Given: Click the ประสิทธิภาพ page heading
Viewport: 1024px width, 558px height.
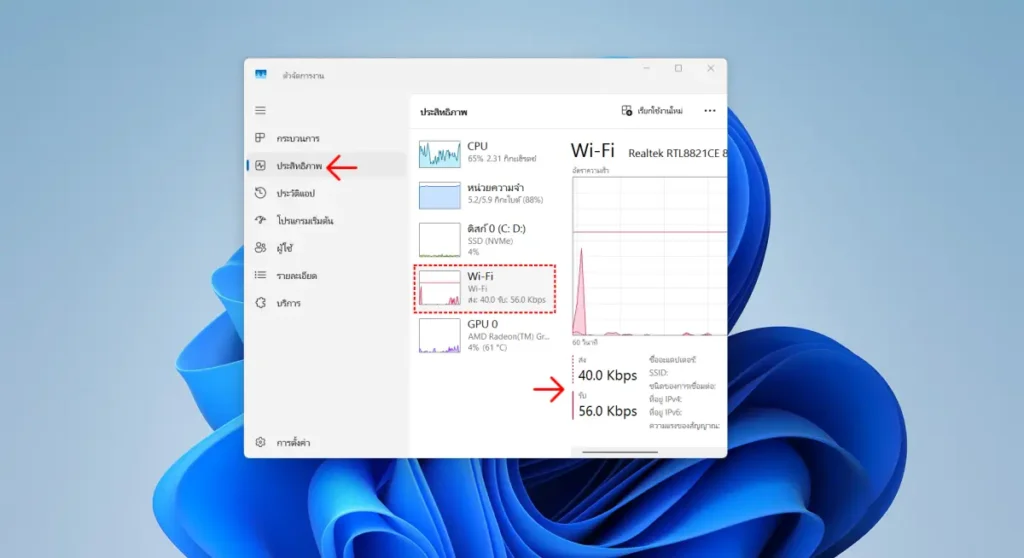Looking at the screenshot, I should point(443,112).
